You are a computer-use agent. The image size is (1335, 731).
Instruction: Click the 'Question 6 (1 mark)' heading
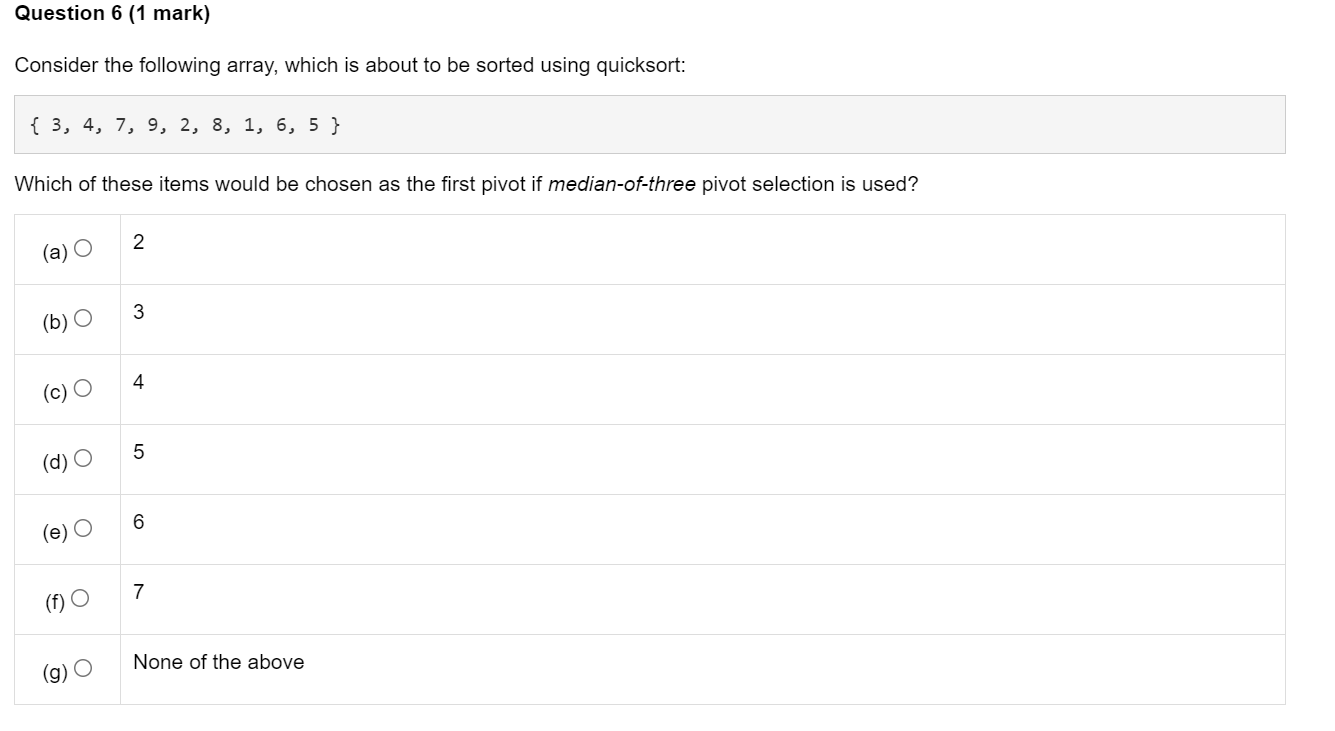coord(112,13)
